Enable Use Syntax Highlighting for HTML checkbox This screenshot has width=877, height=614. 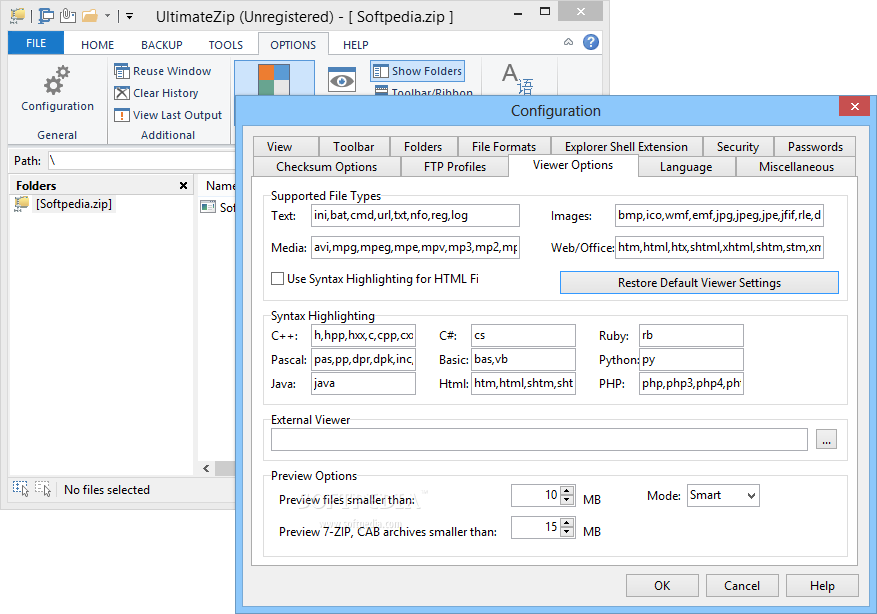277,278
